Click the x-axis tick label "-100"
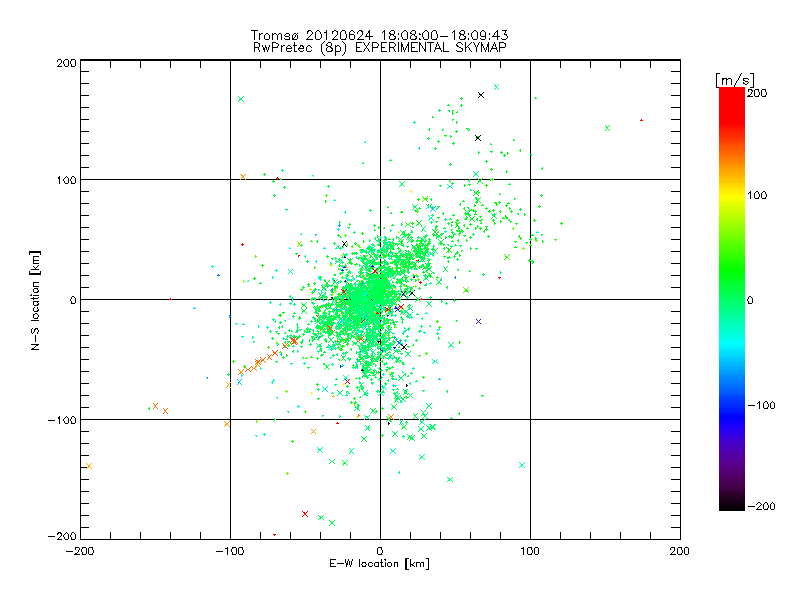Image resolution: width=800 pixels, height=600 pixels. click(230, 551)
